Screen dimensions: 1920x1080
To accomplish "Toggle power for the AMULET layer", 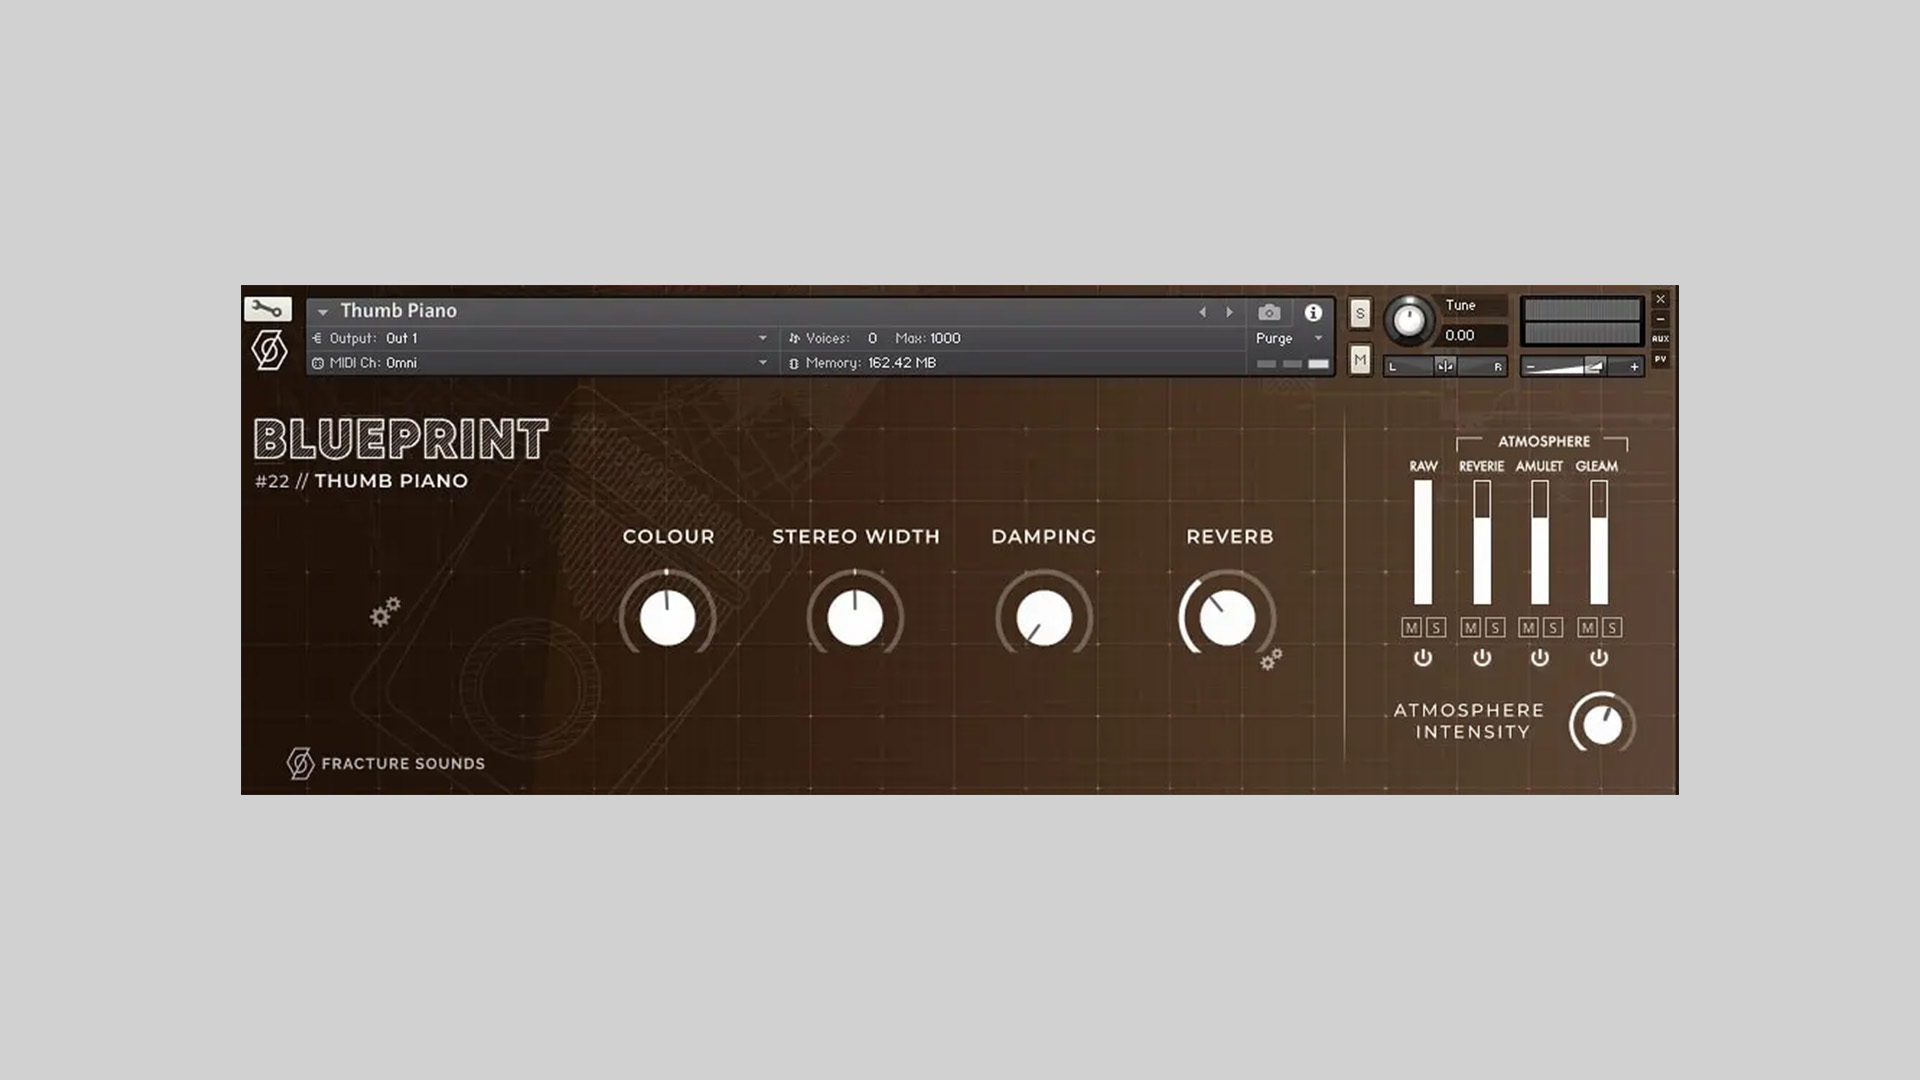I will [1540, 657].
